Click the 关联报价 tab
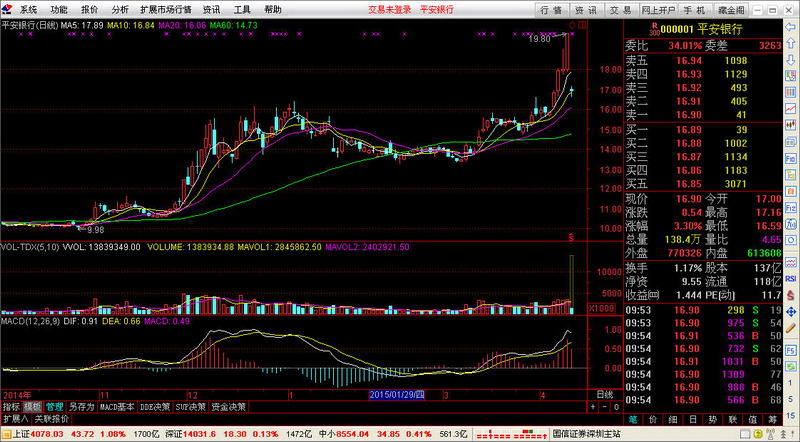Screen dimensions: 800x442 (52, 419)
